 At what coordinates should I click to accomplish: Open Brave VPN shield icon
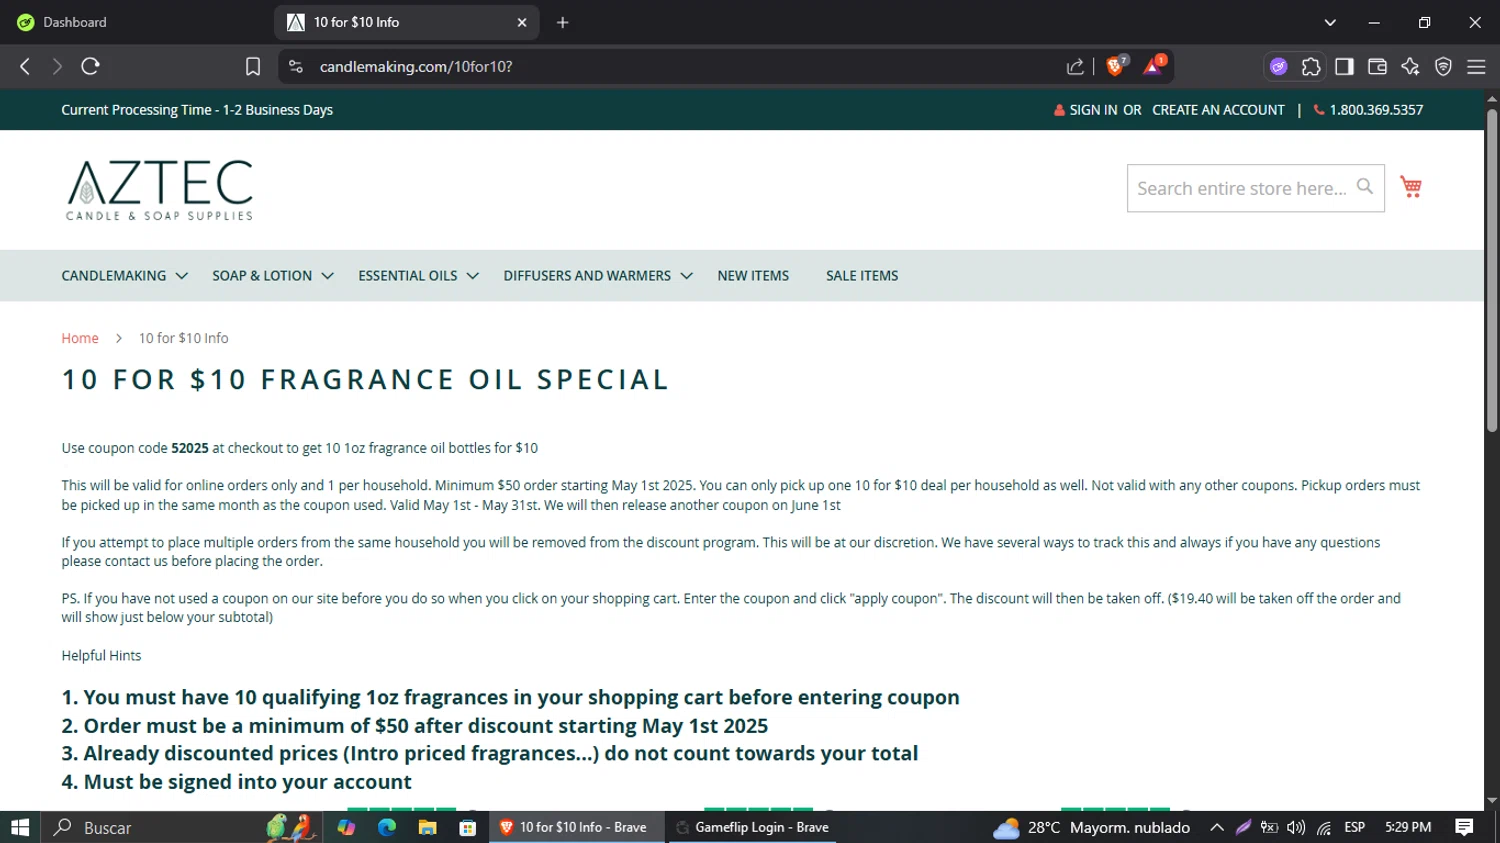tap(1443, 66)
